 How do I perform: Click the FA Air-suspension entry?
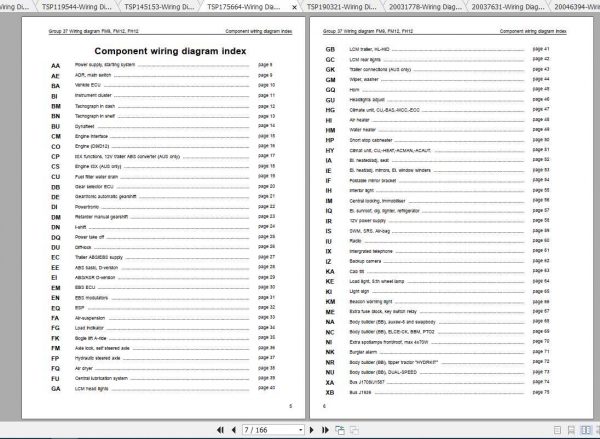pyautogui.click(x=162, y=318)
